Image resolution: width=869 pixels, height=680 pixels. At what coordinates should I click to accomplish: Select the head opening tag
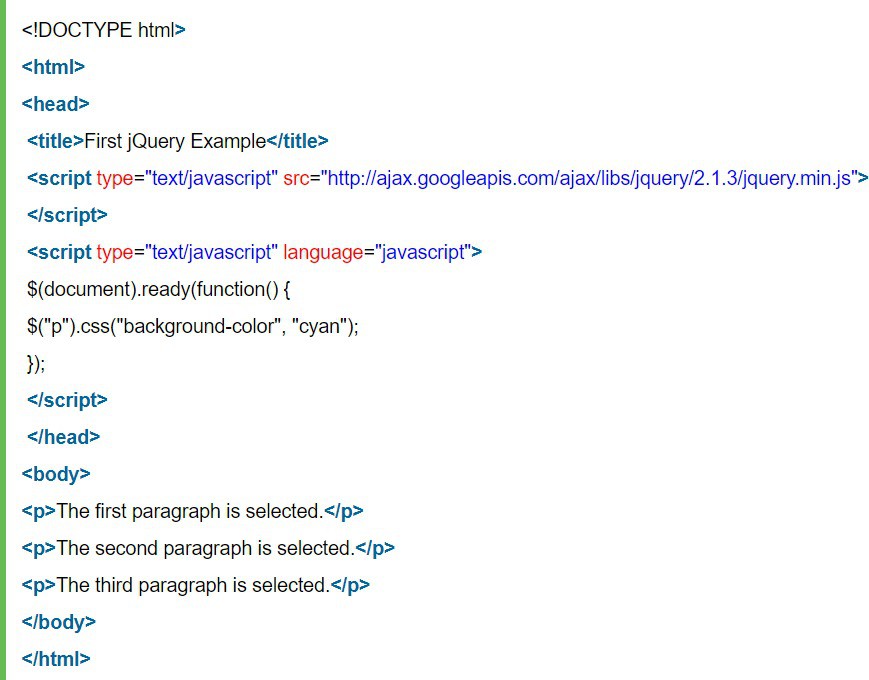55,104
